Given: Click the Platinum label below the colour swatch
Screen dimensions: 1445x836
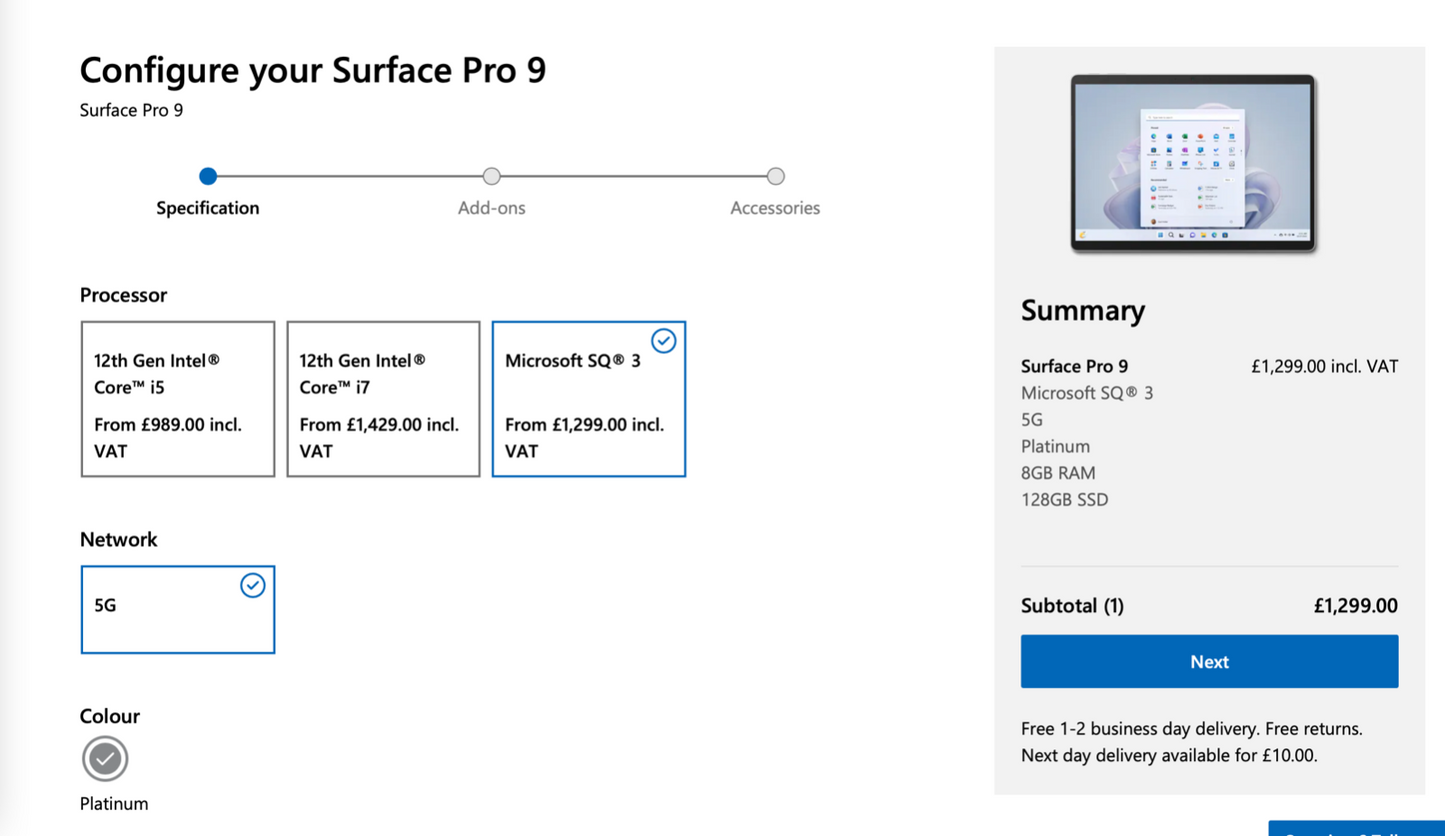Looking at the screenshot, I should point(113,803).
